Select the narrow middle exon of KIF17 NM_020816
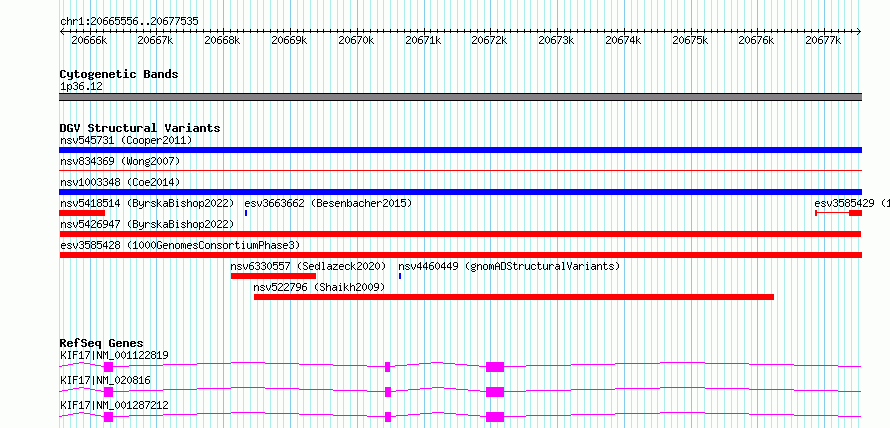This screenshot has height=428, width=890. [x=388, y=392]
